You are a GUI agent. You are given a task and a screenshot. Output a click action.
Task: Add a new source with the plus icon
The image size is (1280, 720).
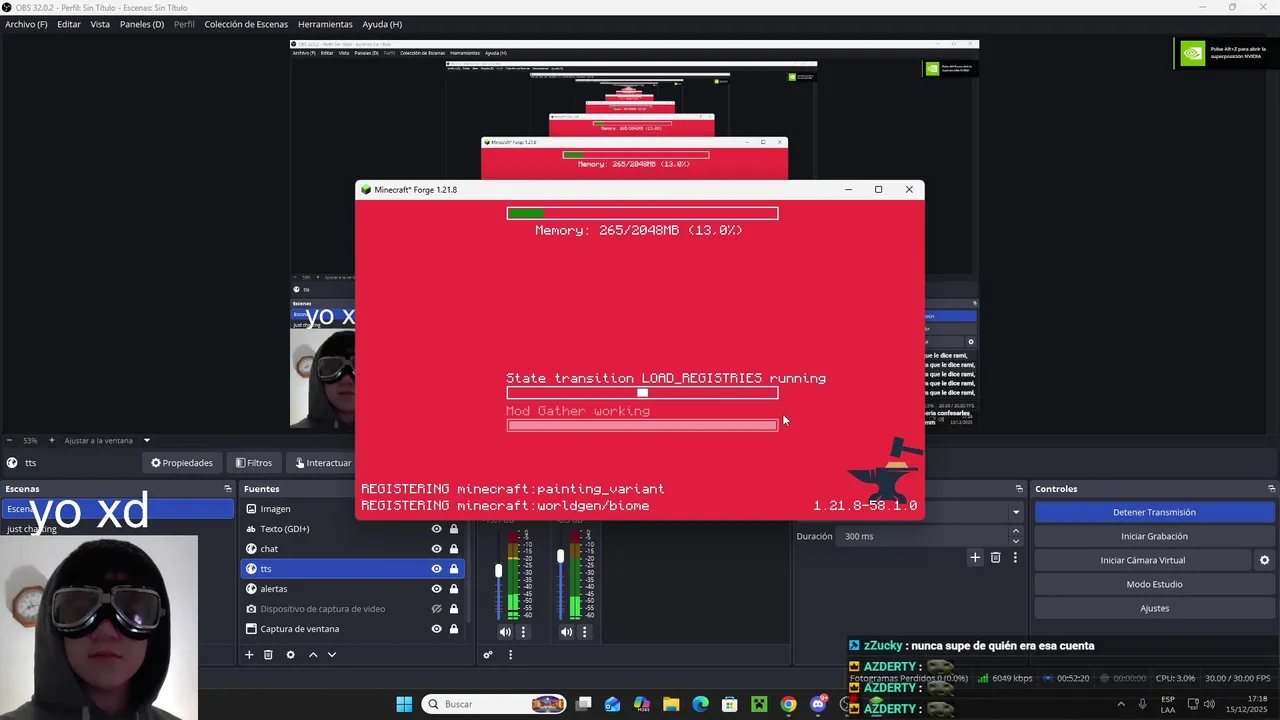click(249, 655)
